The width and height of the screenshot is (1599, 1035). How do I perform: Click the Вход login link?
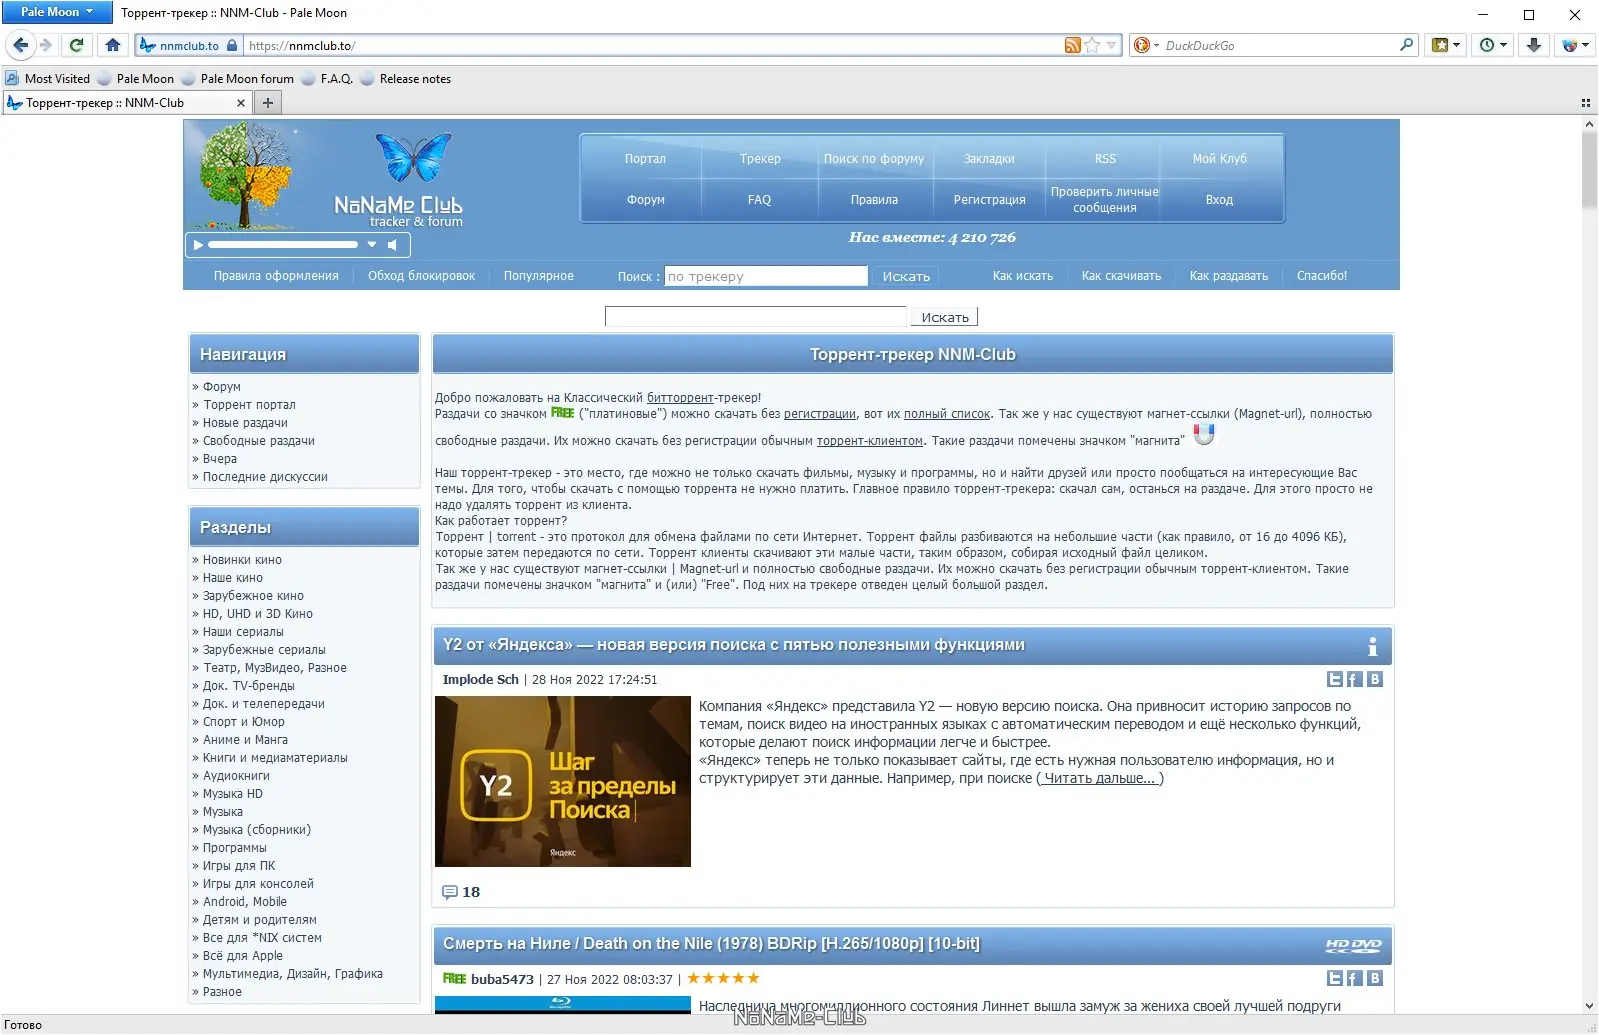point(1219,200)
